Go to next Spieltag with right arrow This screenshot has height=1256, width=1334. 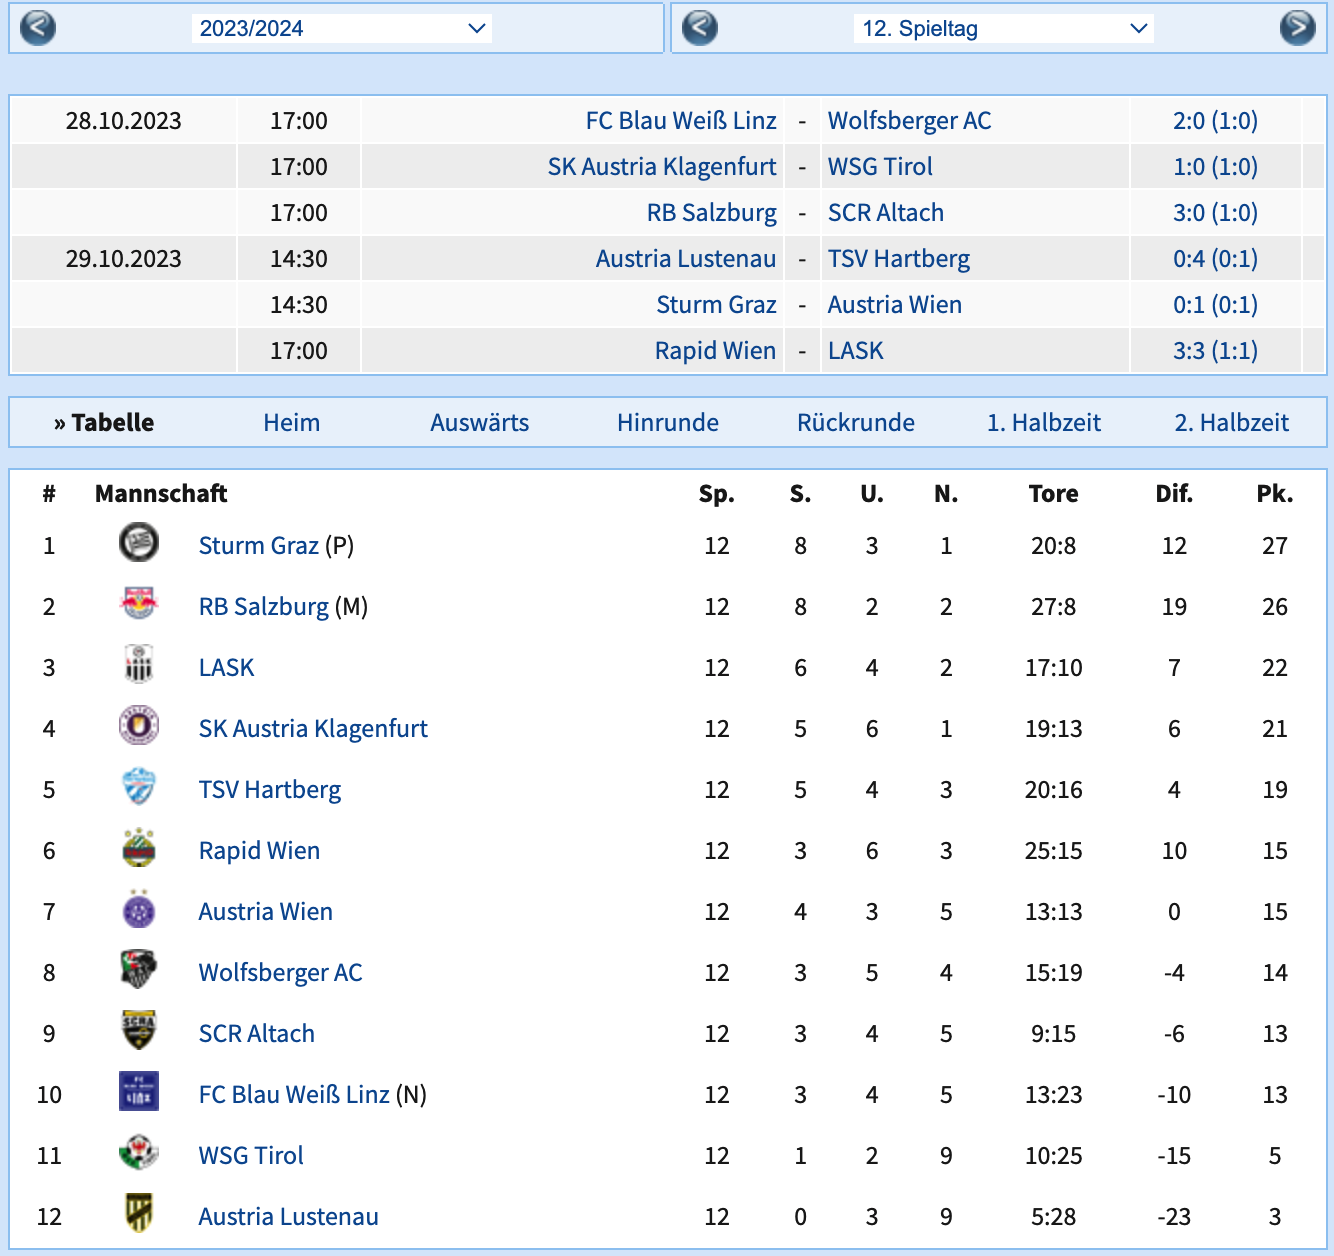pos(1298,27)
